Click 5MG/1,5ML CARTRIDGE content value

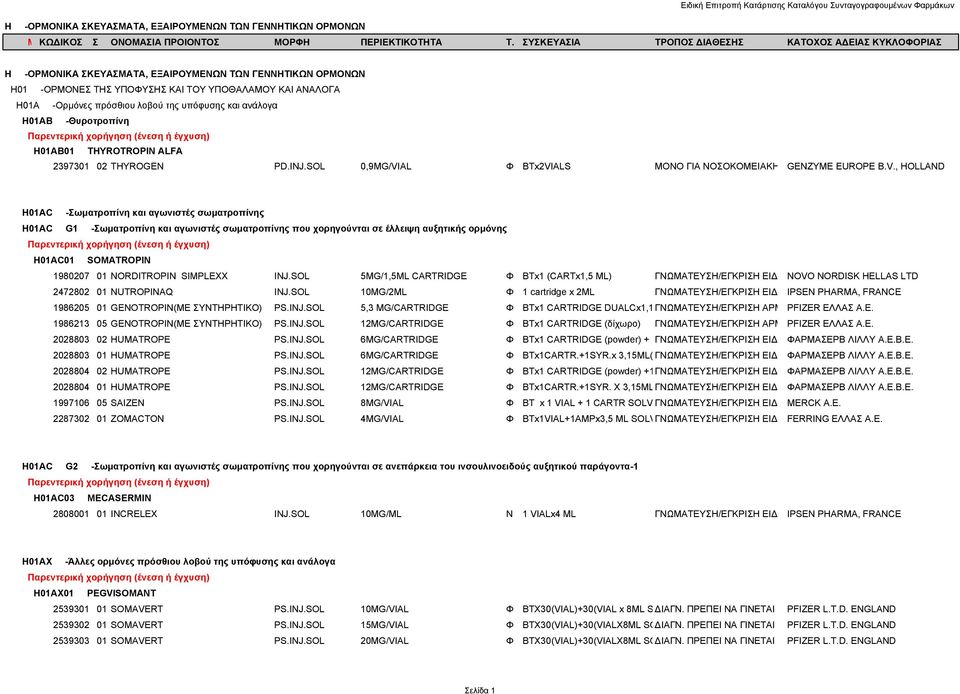pos(413,276)
